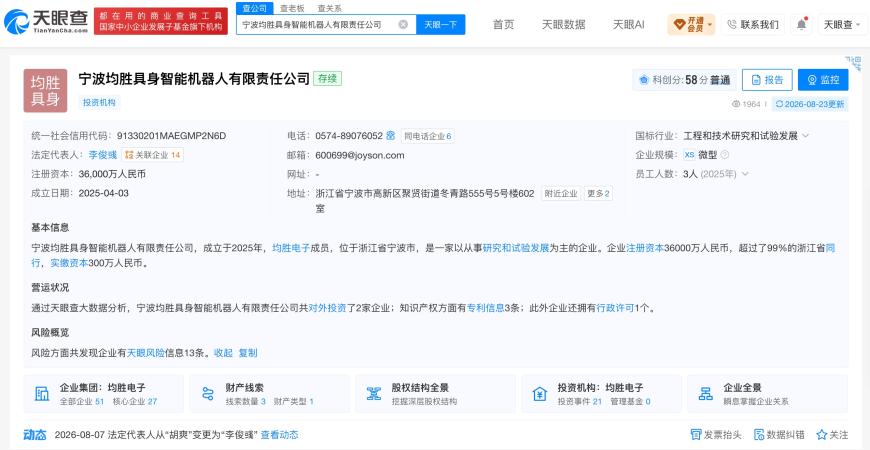Click the 企业规模 help question icon
This screenshot has width=870, height=450.
(x=725, y=155)
